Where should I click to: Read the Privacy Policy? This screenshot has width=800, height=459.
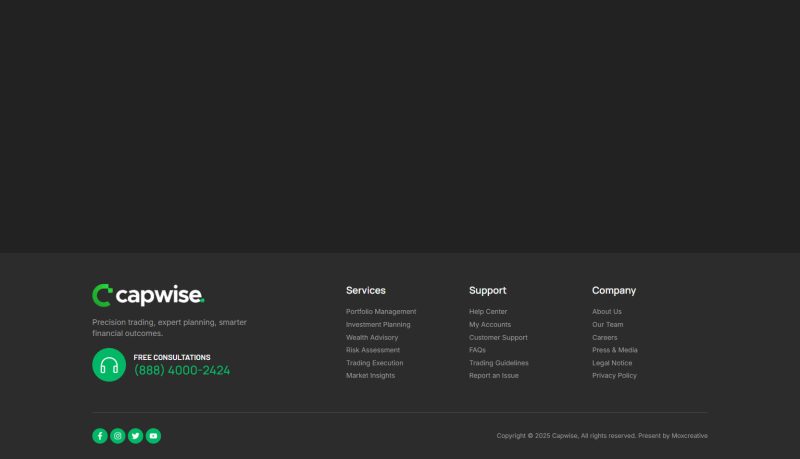[614, 376]
